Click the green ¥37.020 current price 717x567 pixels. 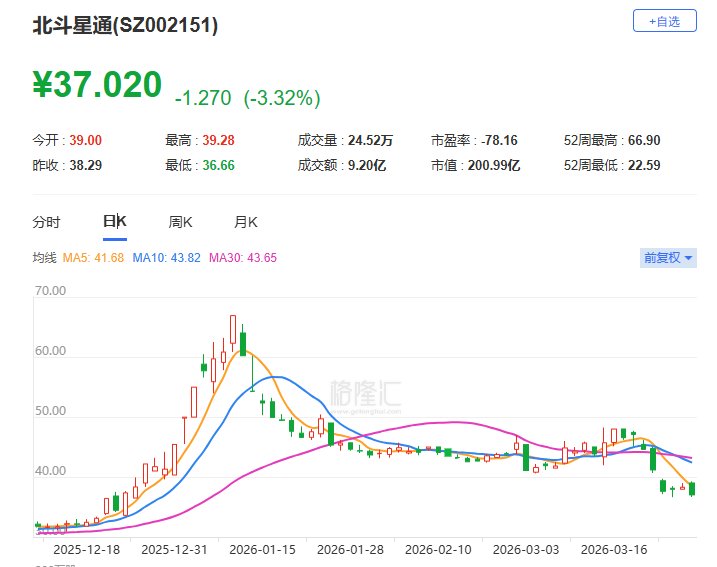97,85
